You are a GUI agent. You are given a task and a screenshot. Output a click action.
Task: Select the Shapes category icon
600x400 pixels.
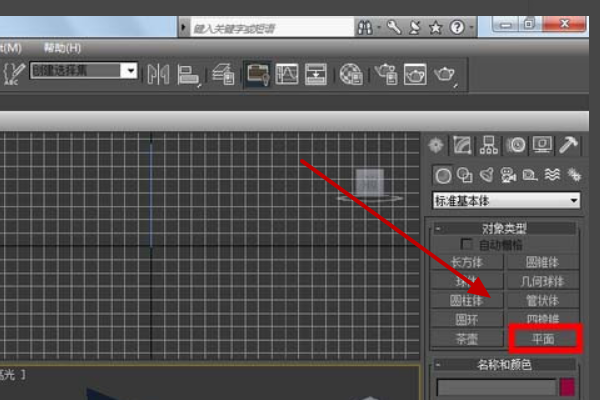[x=465, y=175]
